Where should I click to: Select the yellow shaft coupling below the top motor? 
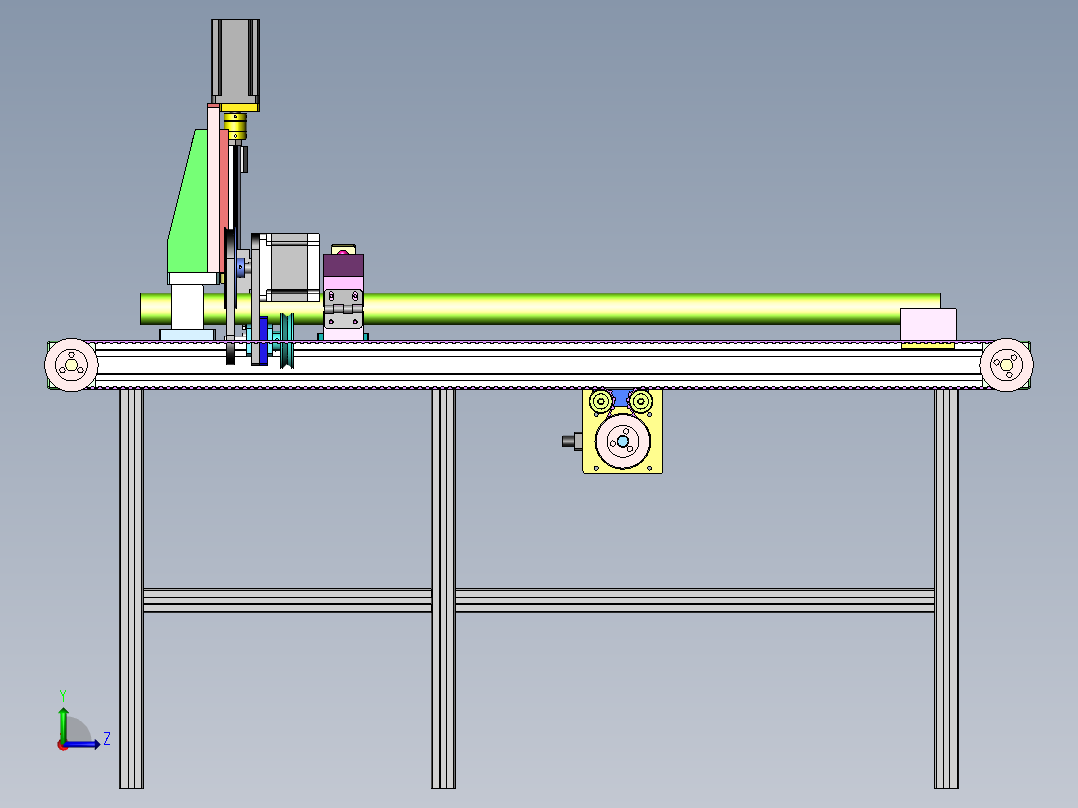[235, 126]
